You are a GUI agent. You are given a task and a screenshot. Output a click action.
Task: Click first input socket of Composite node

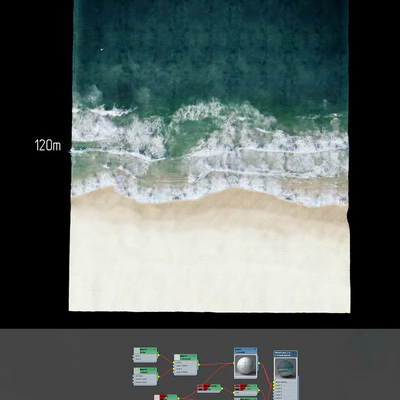pos(173,362)
